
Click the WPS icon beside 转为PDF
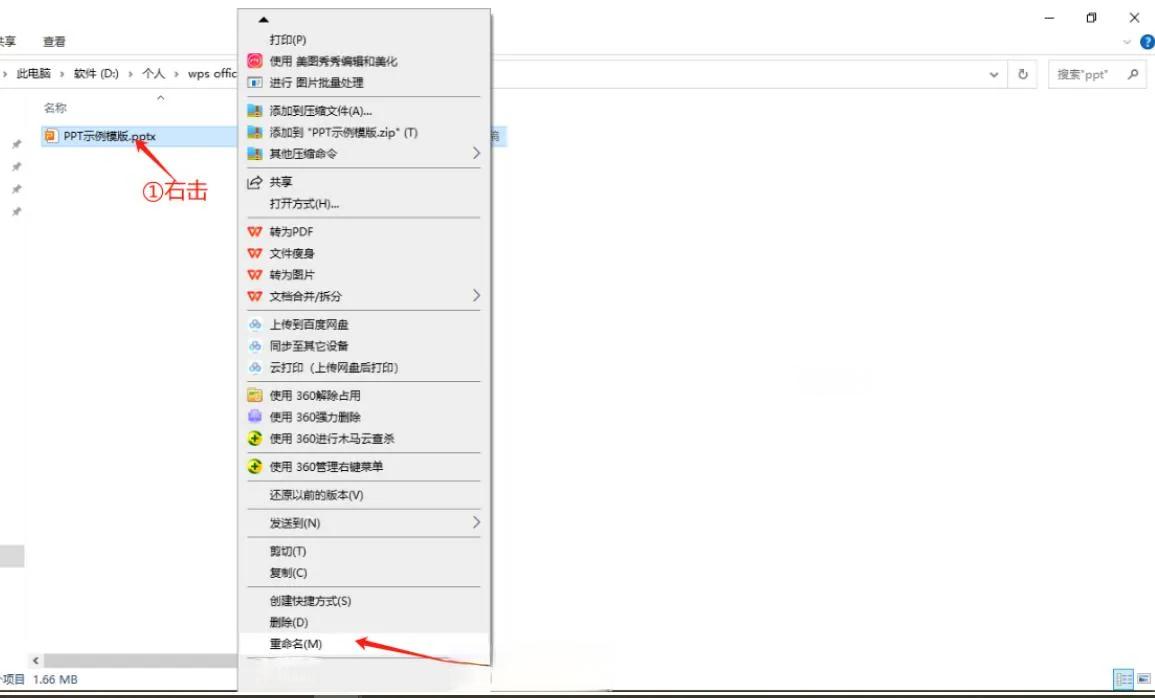(254, 232)
